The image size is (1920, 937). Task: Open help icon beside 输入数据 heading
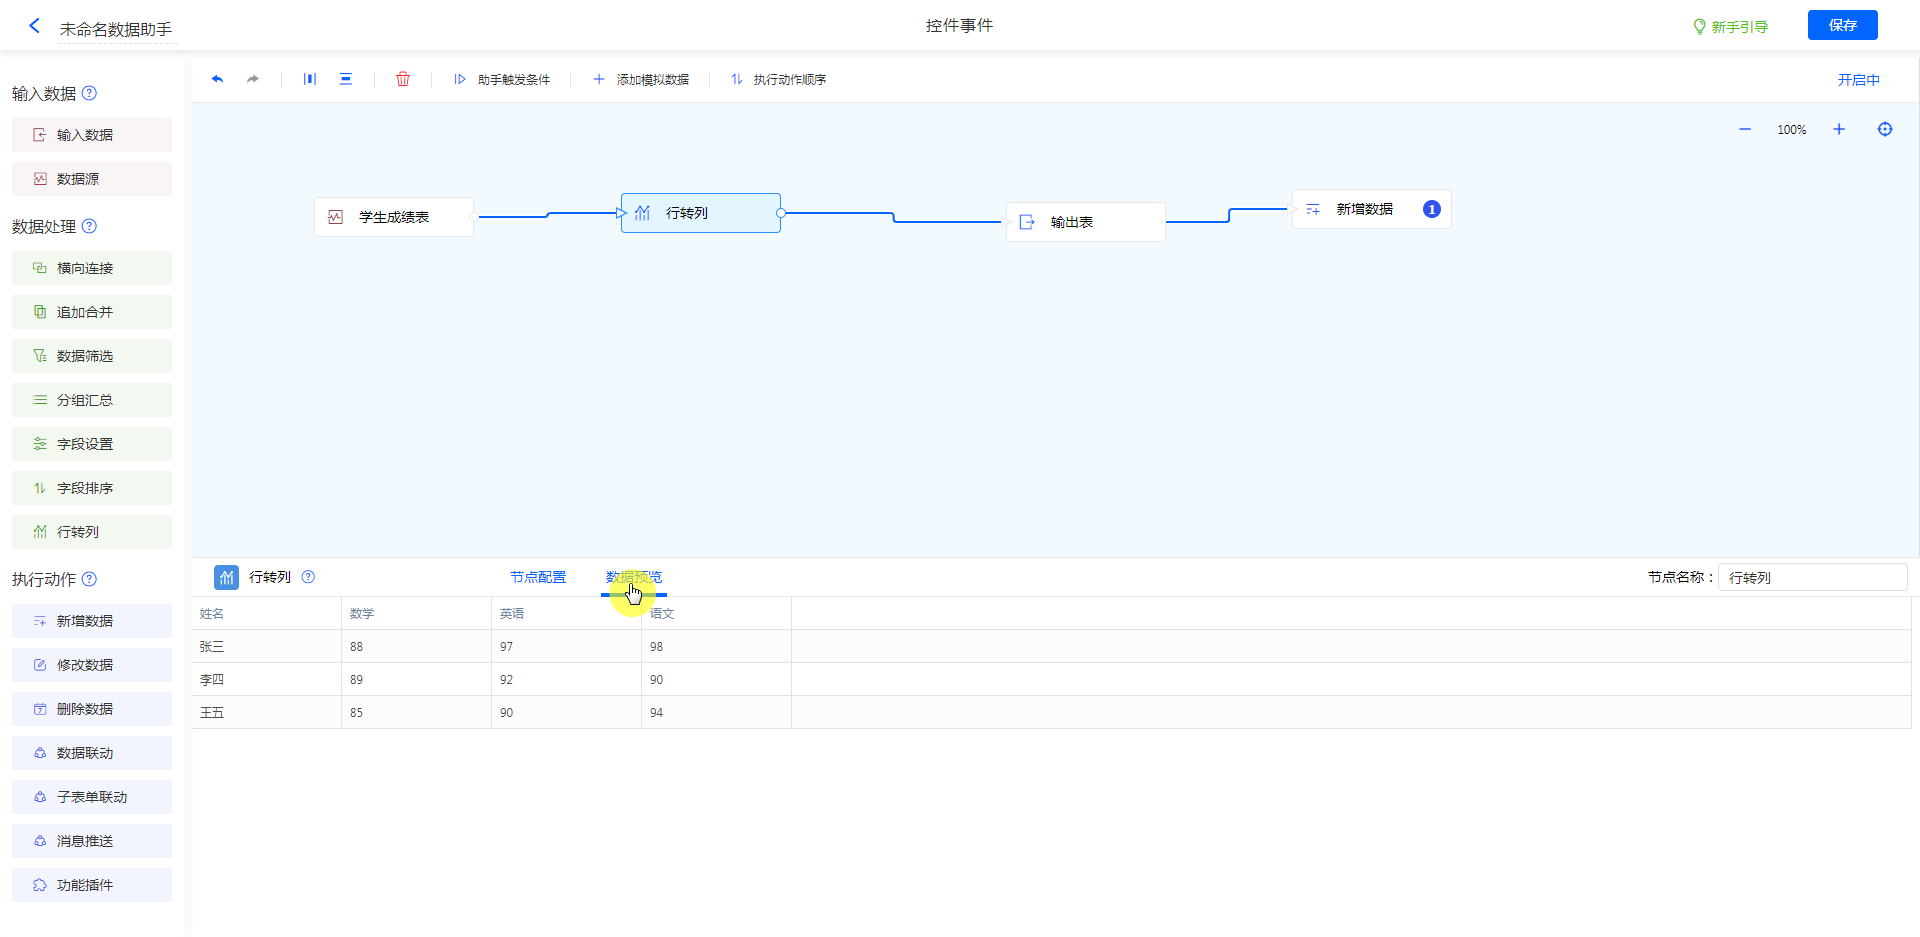click(x=89, y=93)
